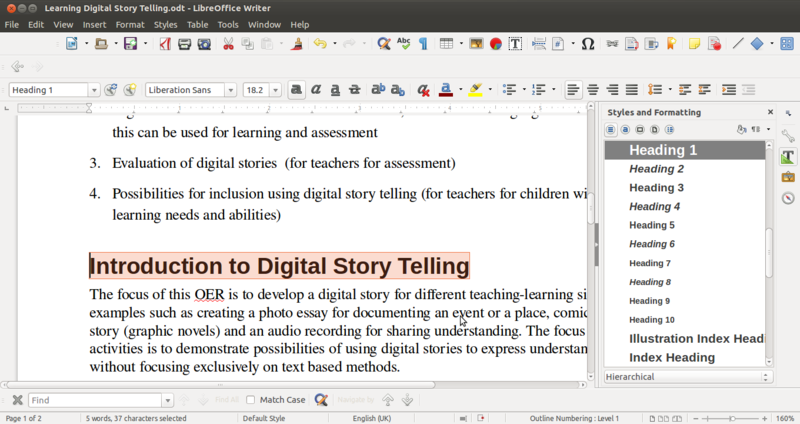
Task: Click the Print icon
Action: [184, 44]
